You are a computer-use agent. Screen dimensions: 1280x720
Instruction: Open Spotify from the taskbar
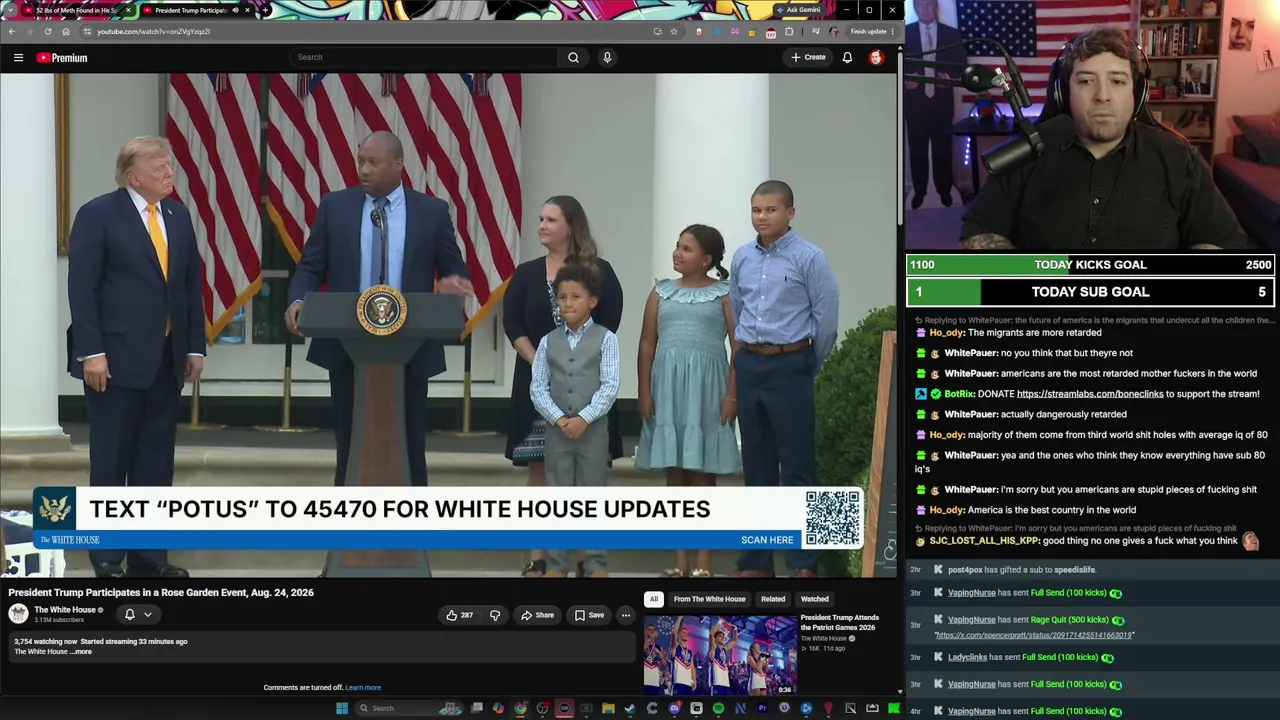[718, 708]
